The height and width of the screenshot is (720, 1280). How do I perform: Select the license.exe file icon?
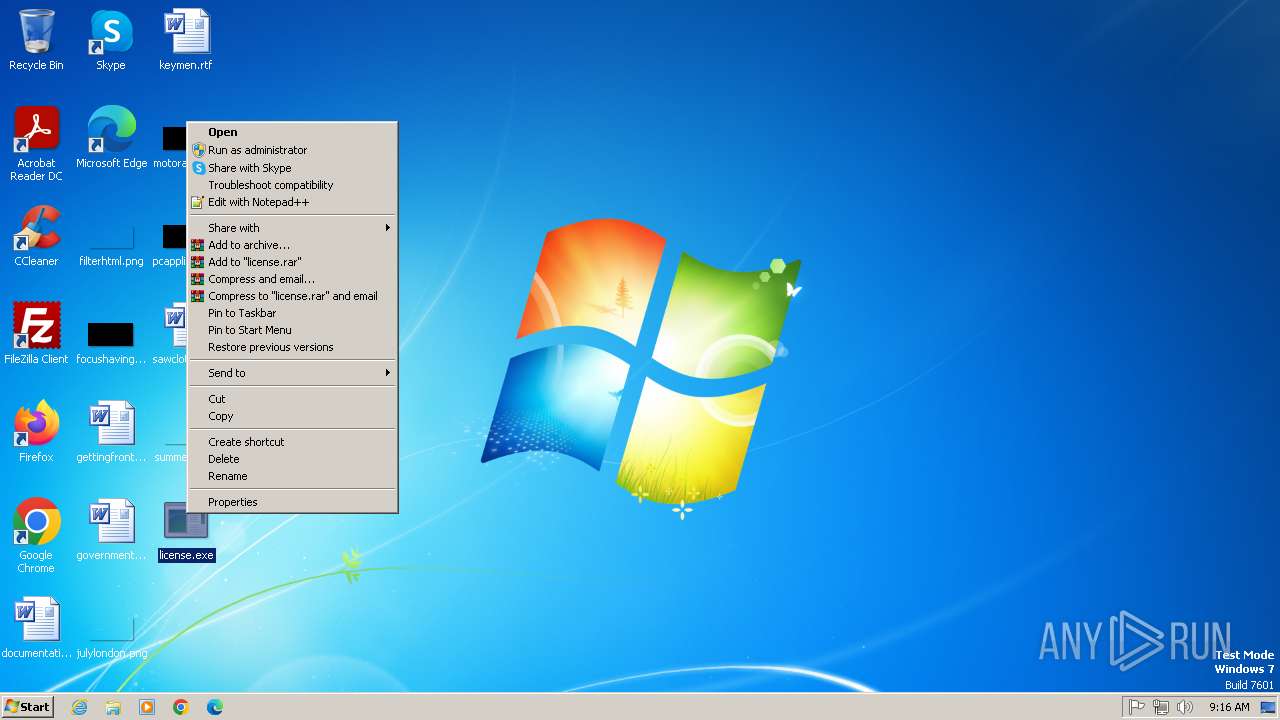click(x=186, y=530)
